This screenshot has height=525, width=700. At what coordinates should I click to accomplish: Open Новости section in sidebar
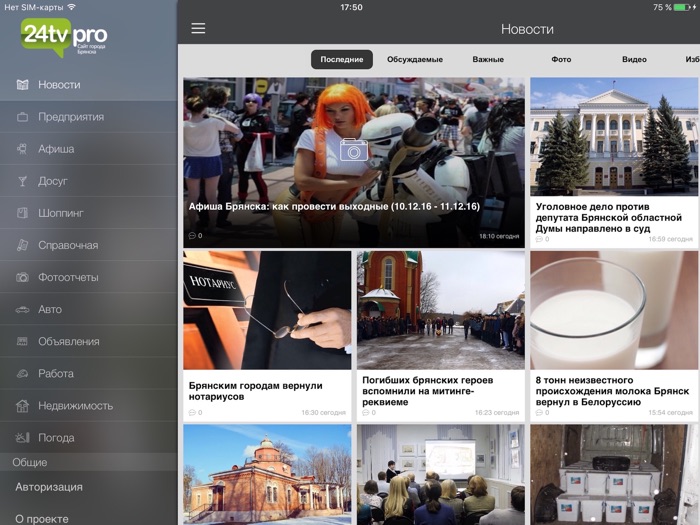click(x=89, y=84)
